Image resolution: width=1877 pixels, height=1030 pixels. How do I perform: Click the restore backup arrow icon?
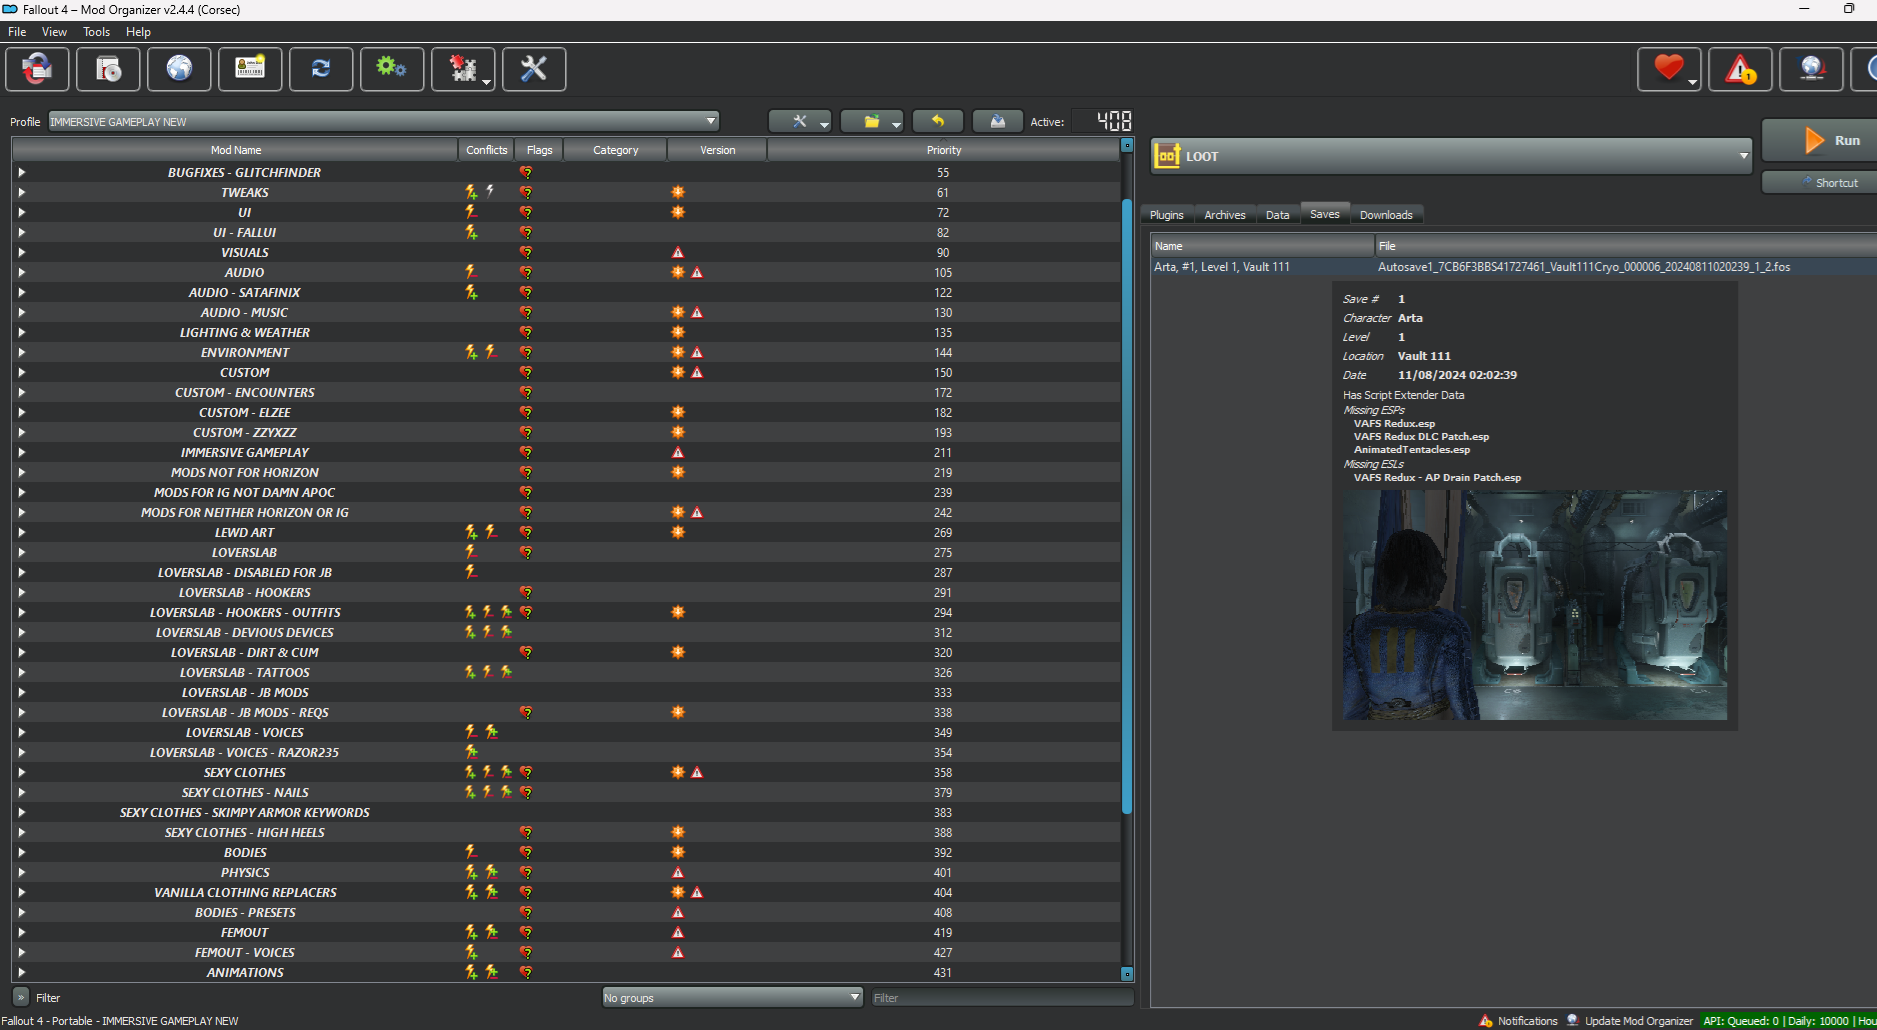938,121
